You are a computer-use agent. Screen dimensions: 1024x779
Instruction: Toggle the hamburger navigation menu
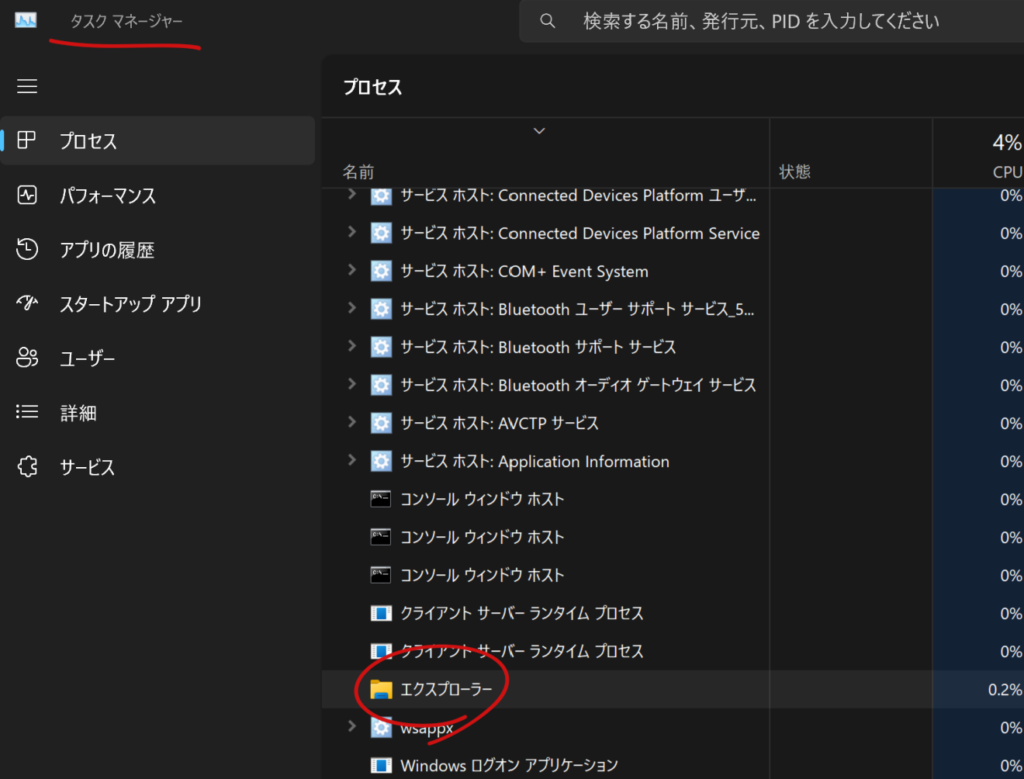27,87
